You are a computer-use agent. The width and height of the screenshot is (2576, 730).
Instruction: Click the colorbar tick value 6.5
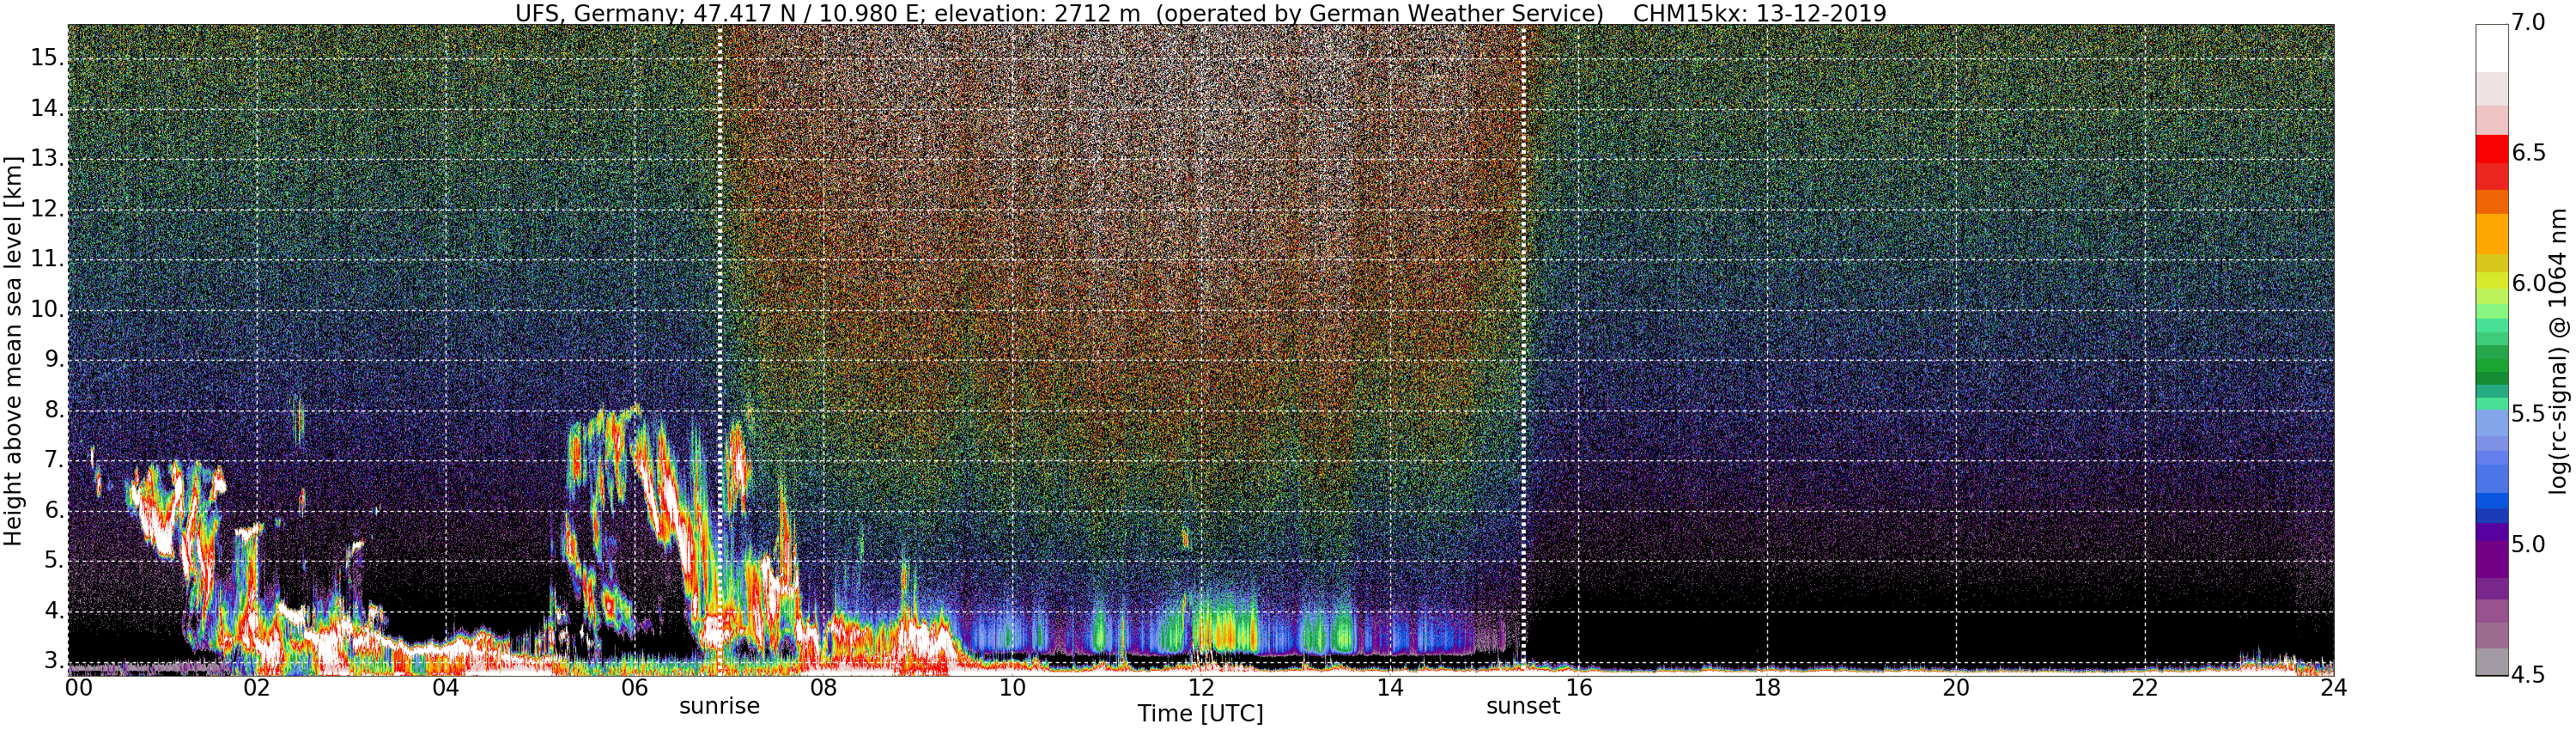click(2528, 153)
